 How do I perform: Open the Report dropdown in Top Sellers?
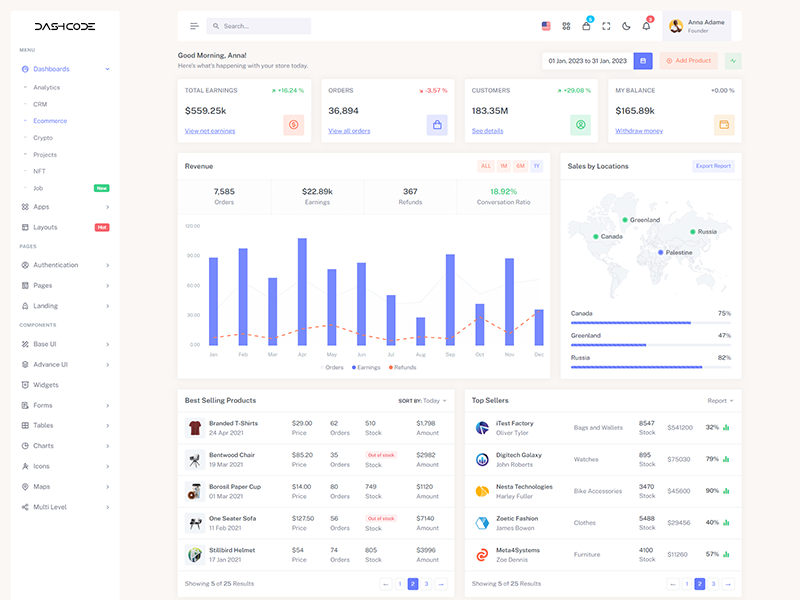[x=720, y=400]
